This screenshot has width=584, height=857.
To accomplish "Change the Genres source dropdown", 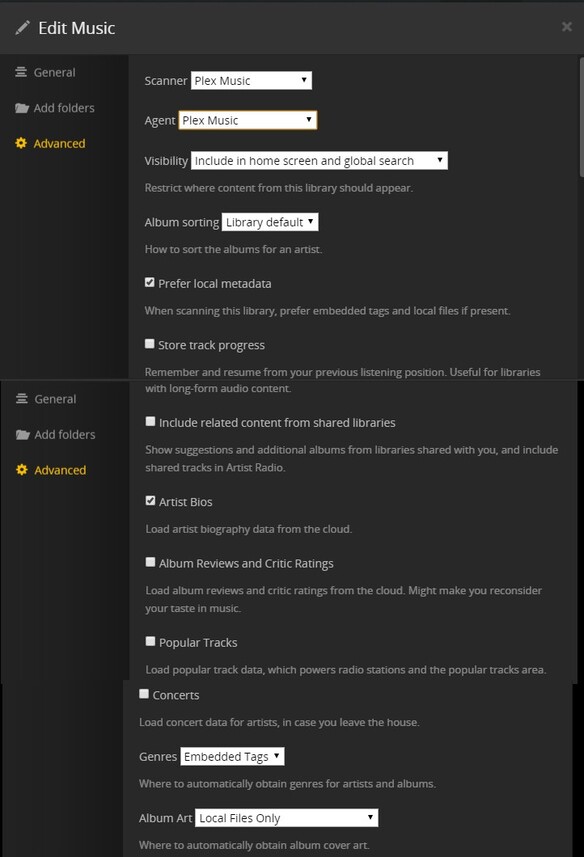I will [230, 756].
